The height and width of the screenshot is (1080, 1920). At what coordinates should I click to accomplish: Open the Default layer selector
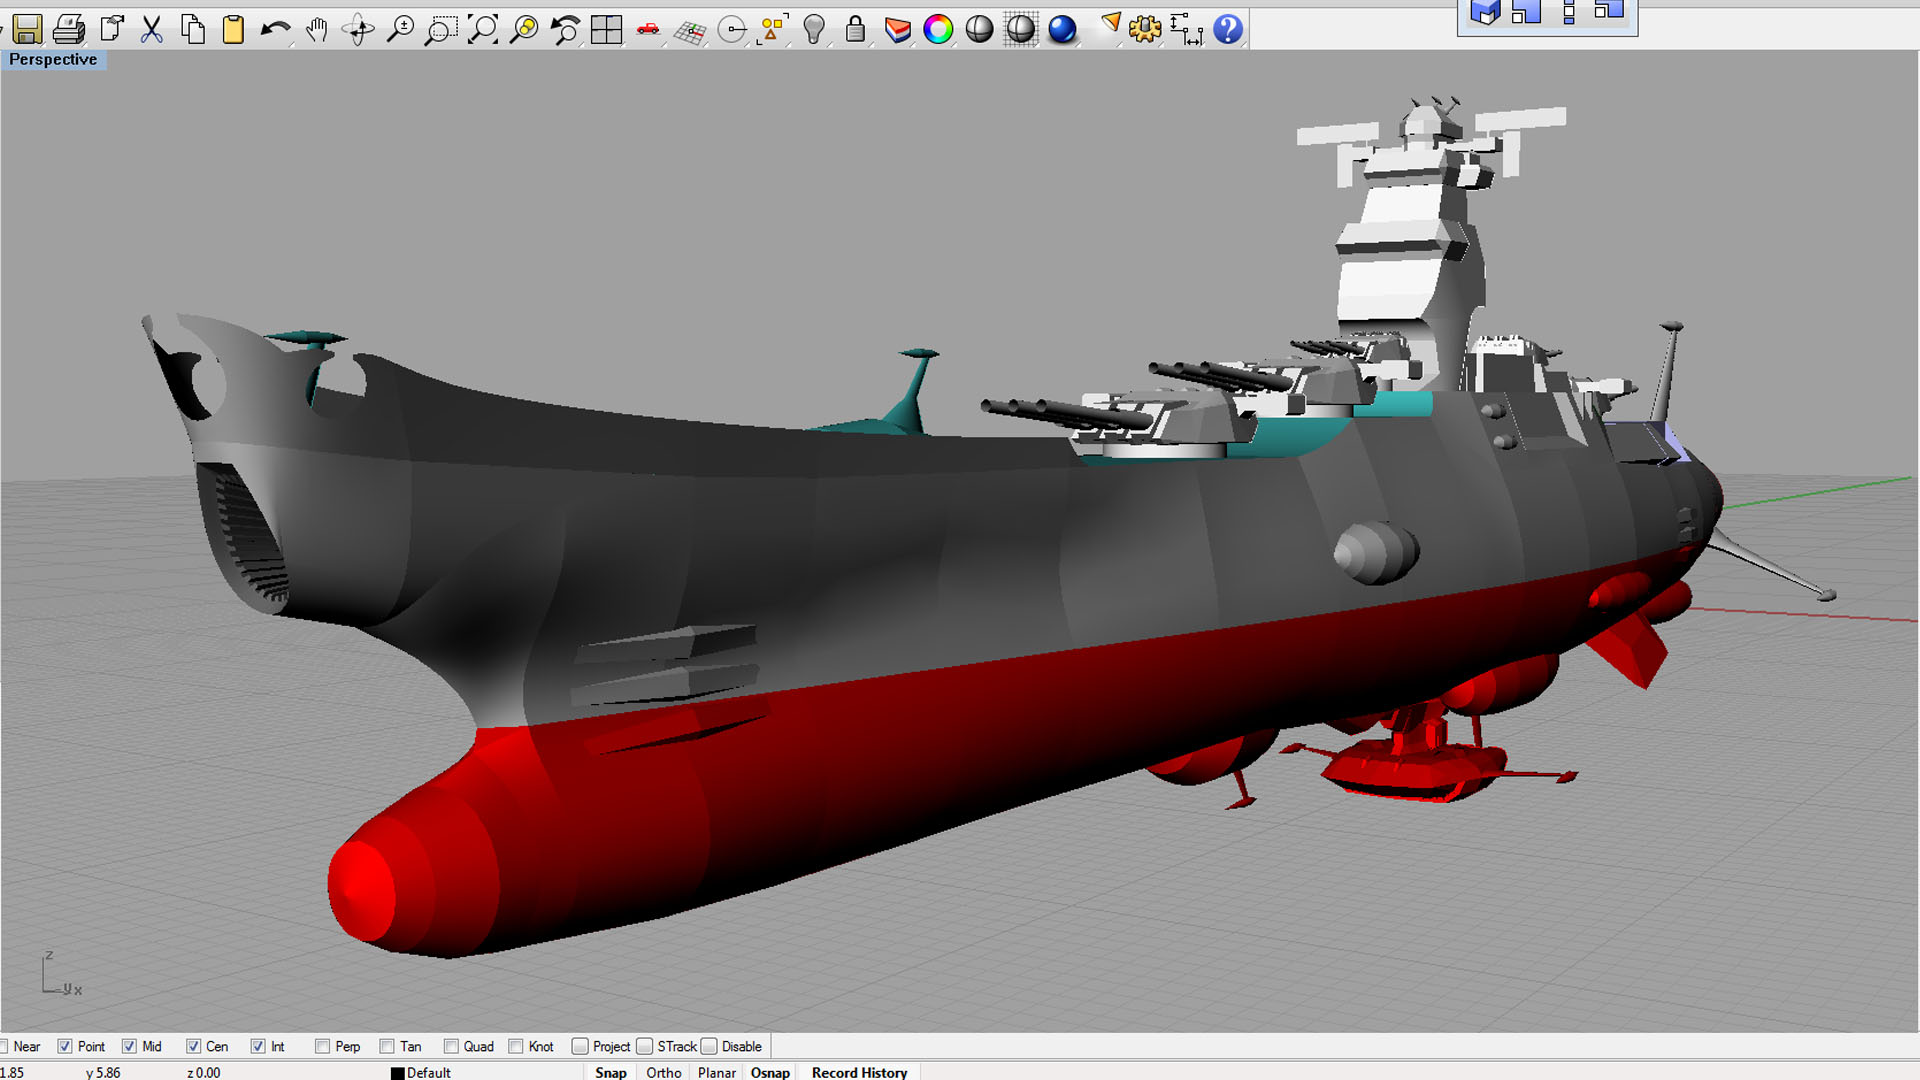tap(429, 1072)
